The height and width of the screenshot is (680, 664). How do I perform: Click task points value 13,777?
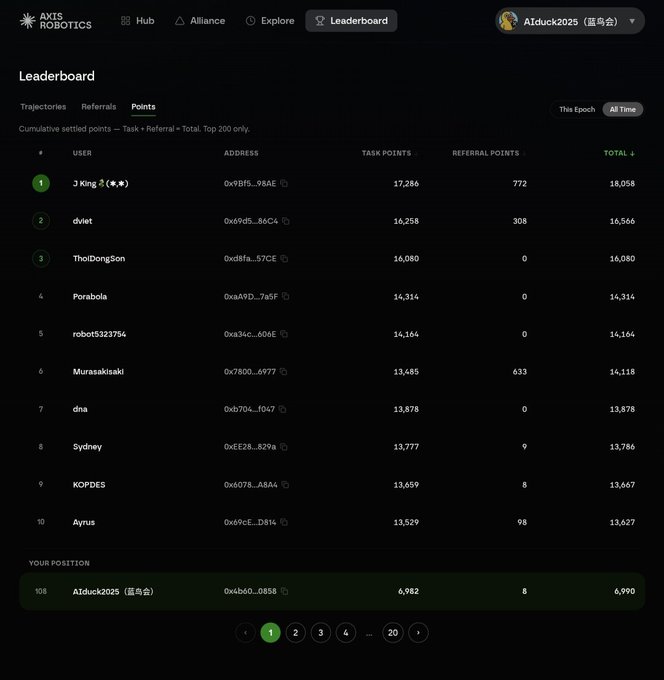[406, 447]
